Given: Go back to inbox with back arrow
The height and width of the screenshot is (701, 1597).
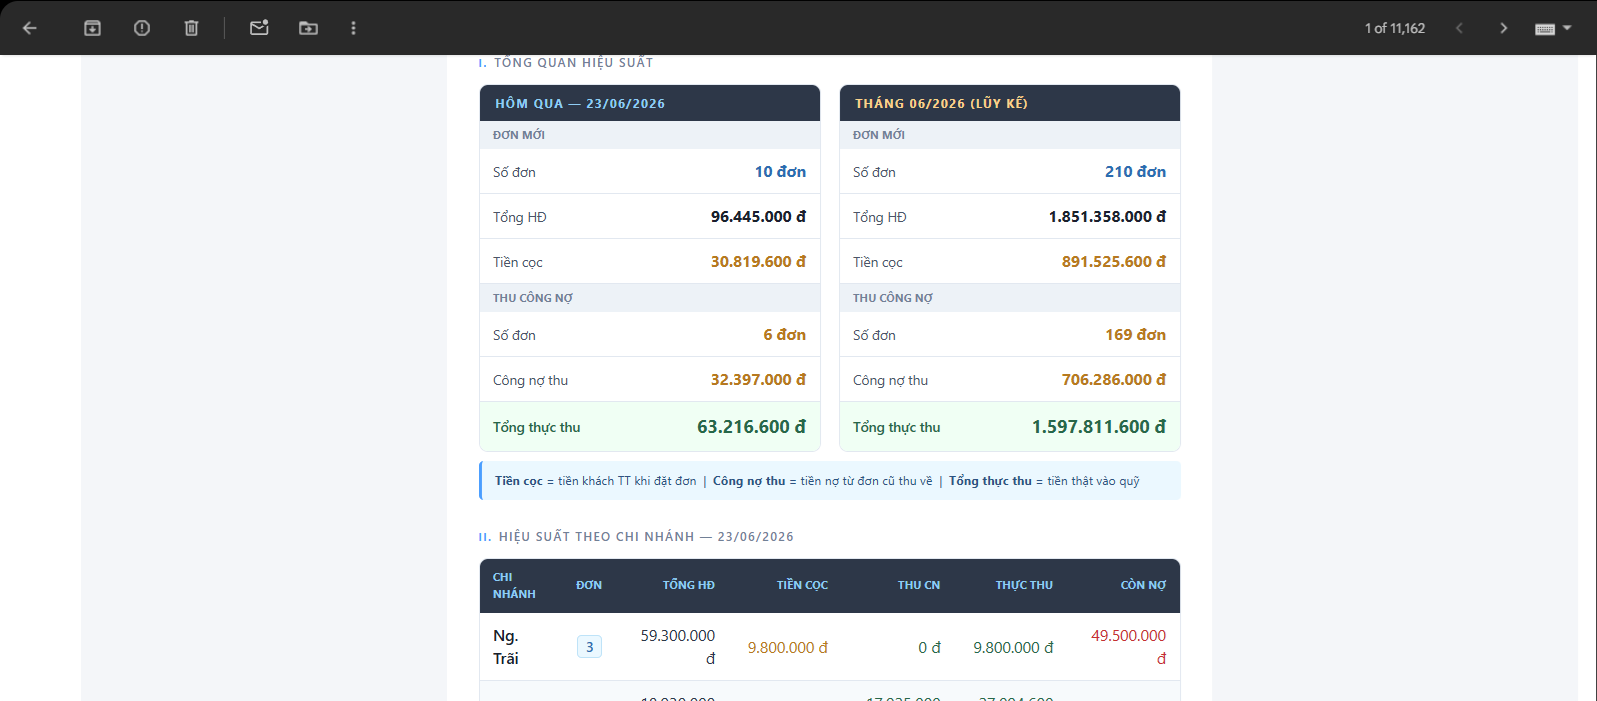Looking at the screenshot, I should tap(30, 28).
